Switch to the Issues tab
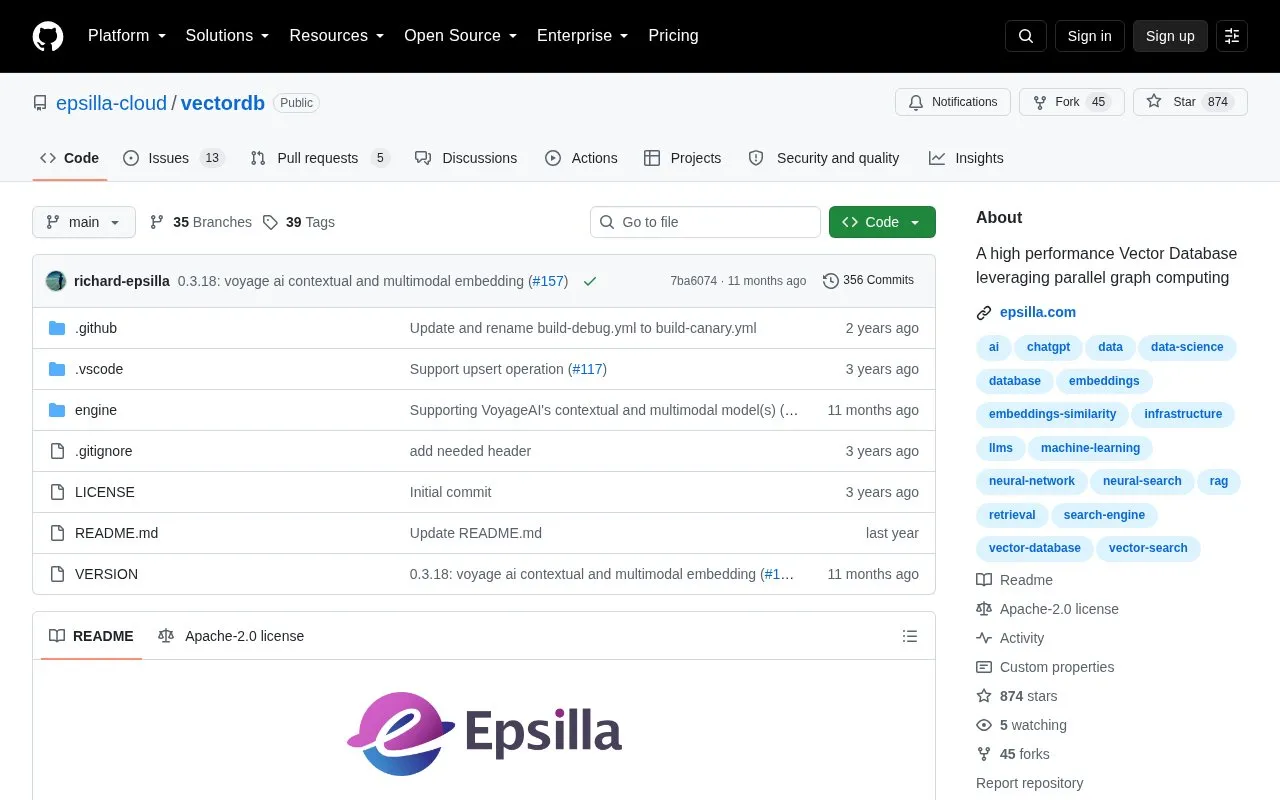The image size is (1280, 800). [174, 158]
